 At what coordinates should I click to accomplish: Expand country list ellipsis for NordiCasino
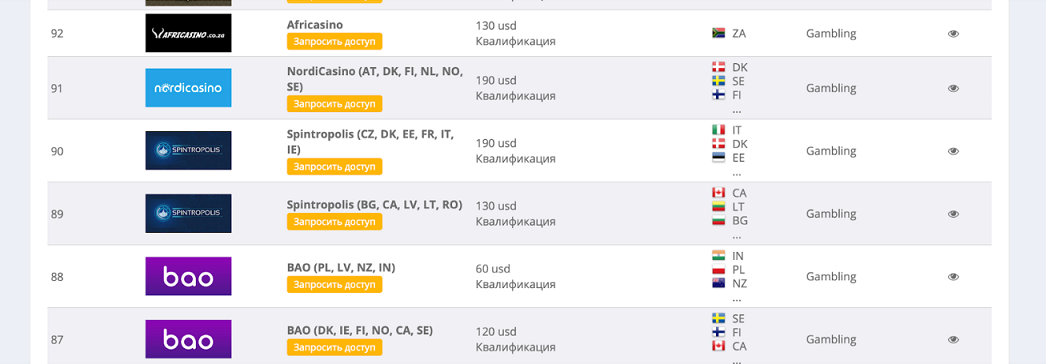736,110
